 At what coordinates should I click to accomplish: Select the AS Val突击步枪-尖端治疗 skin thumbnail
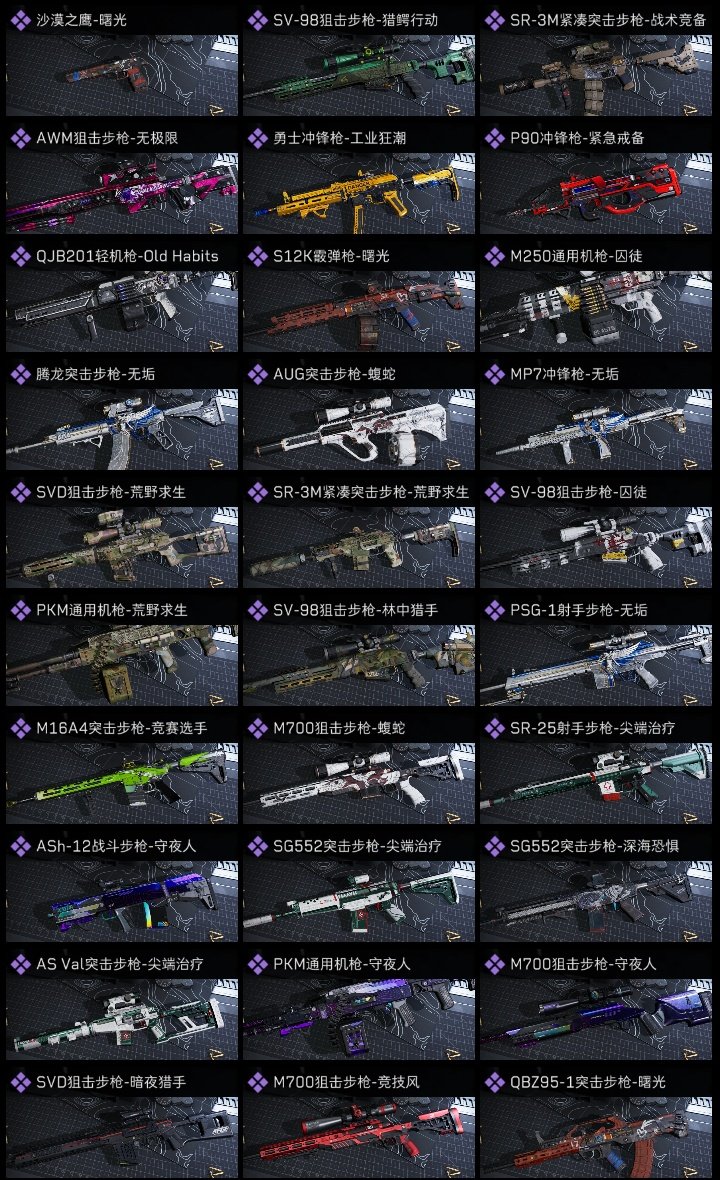tap(122, 1020)
